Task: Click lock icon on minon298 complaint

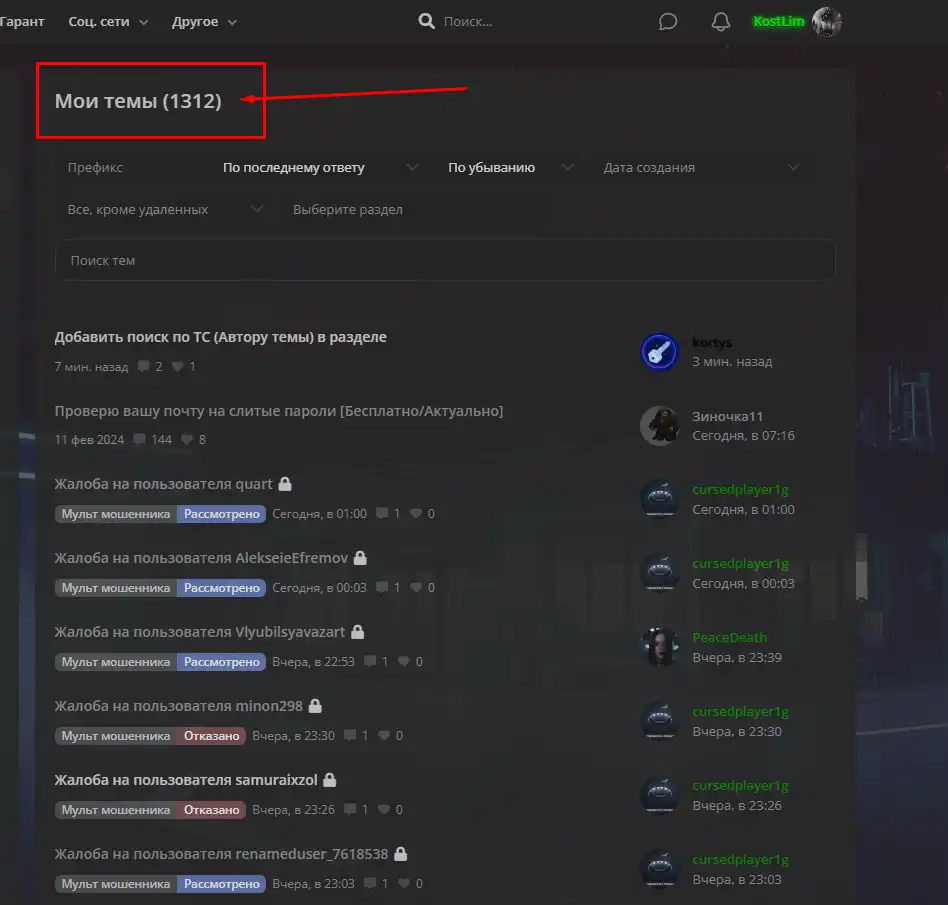Action: tap(315, 706)
